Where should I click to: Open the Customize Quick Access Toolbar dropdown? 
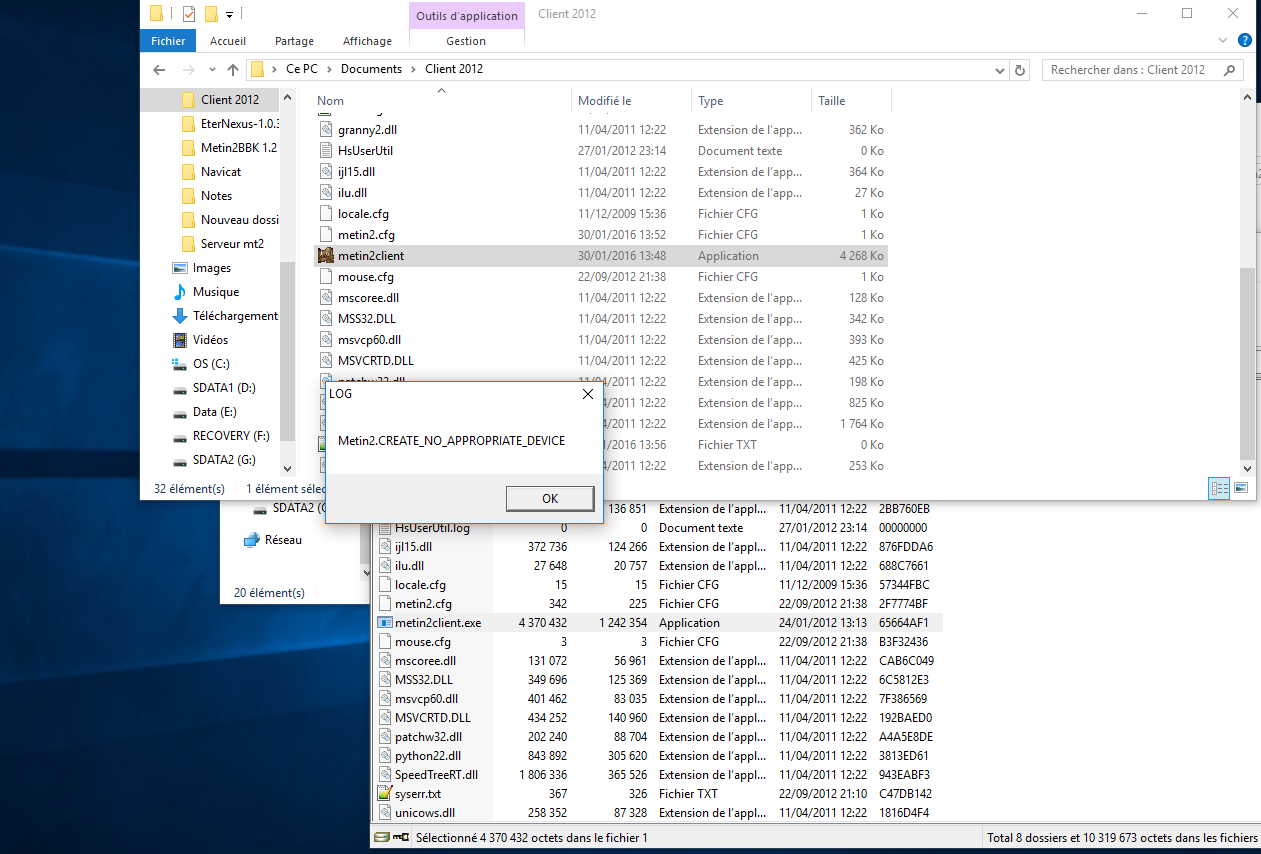pos(229,15)
